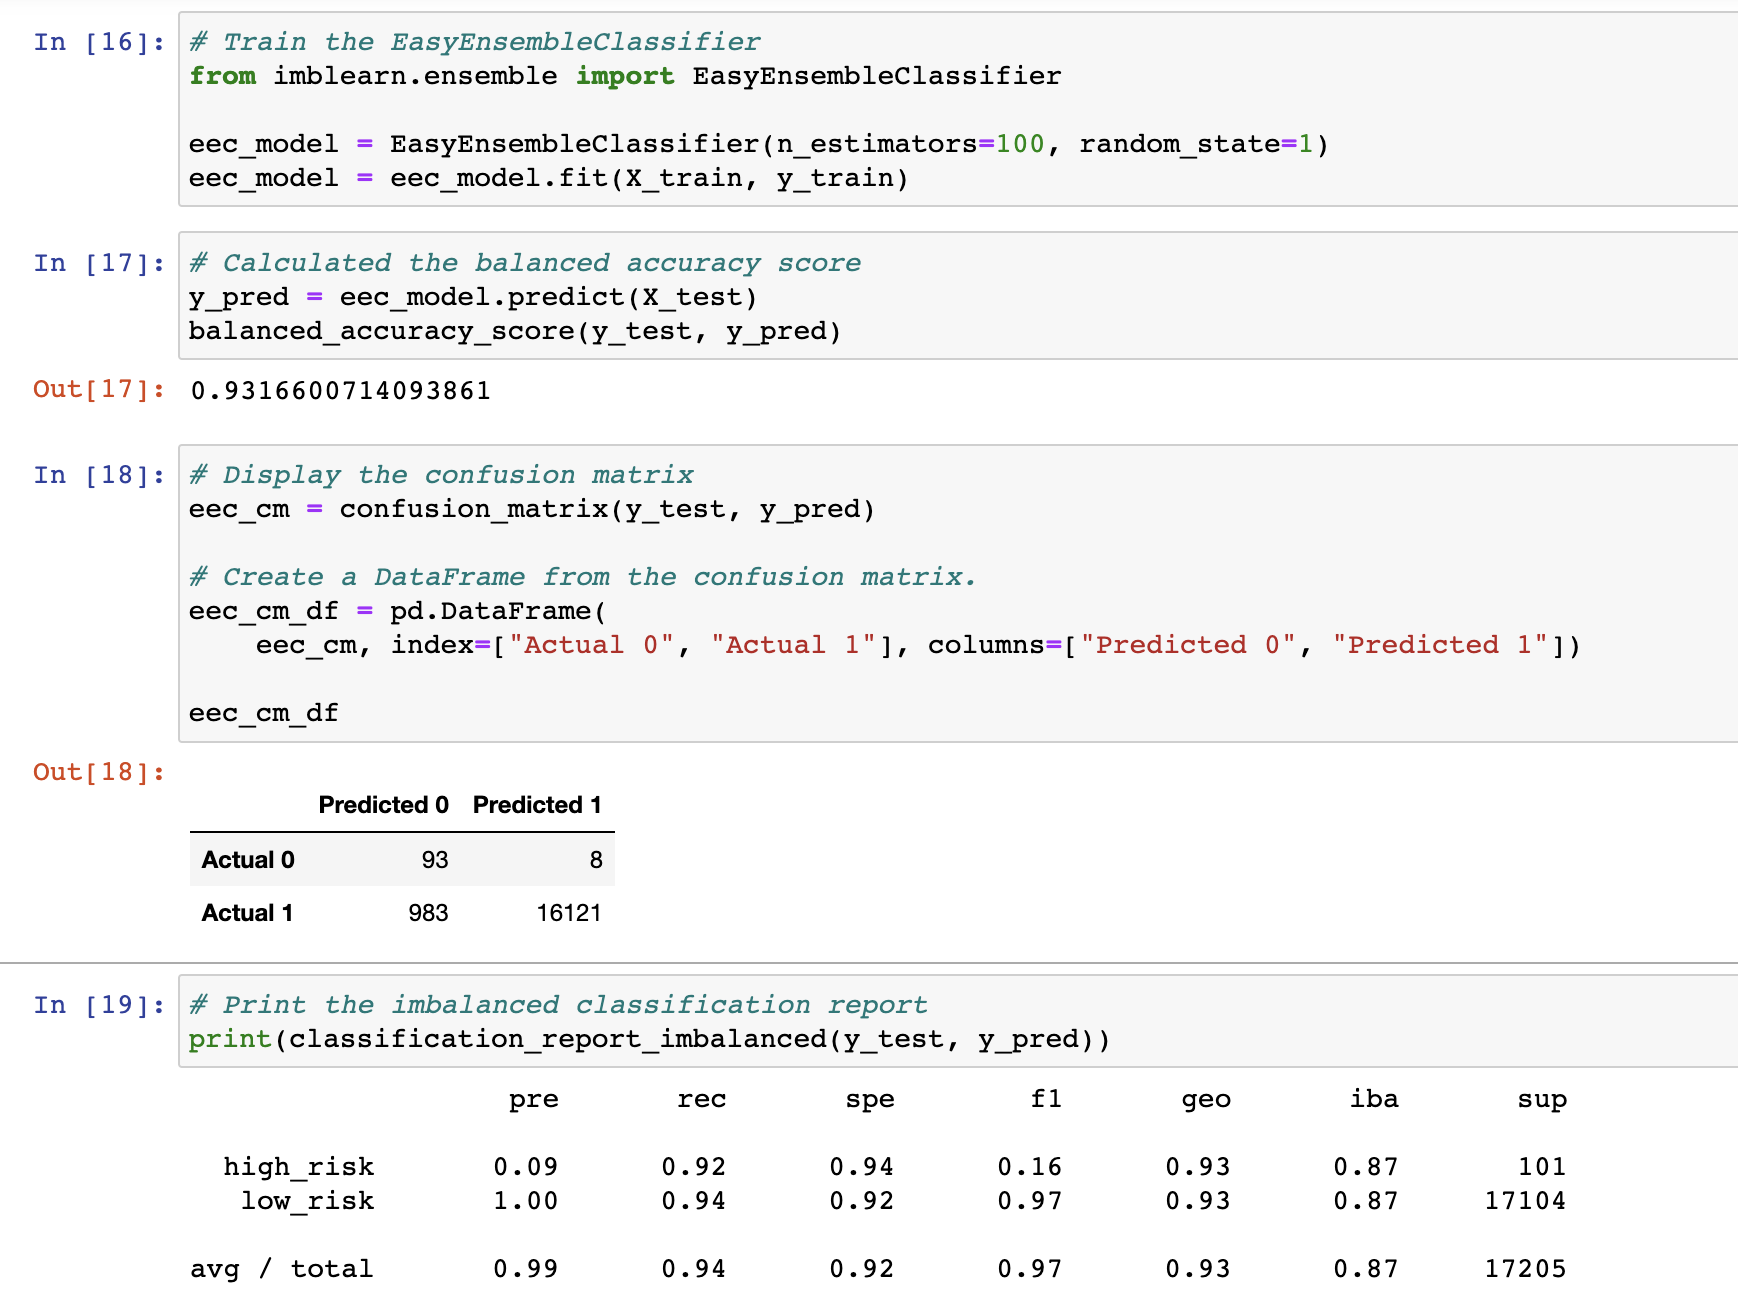Select the 0.9316600714093861 output value
The height and width of the screenshot is (1308, 1738).
click(341, 390)
